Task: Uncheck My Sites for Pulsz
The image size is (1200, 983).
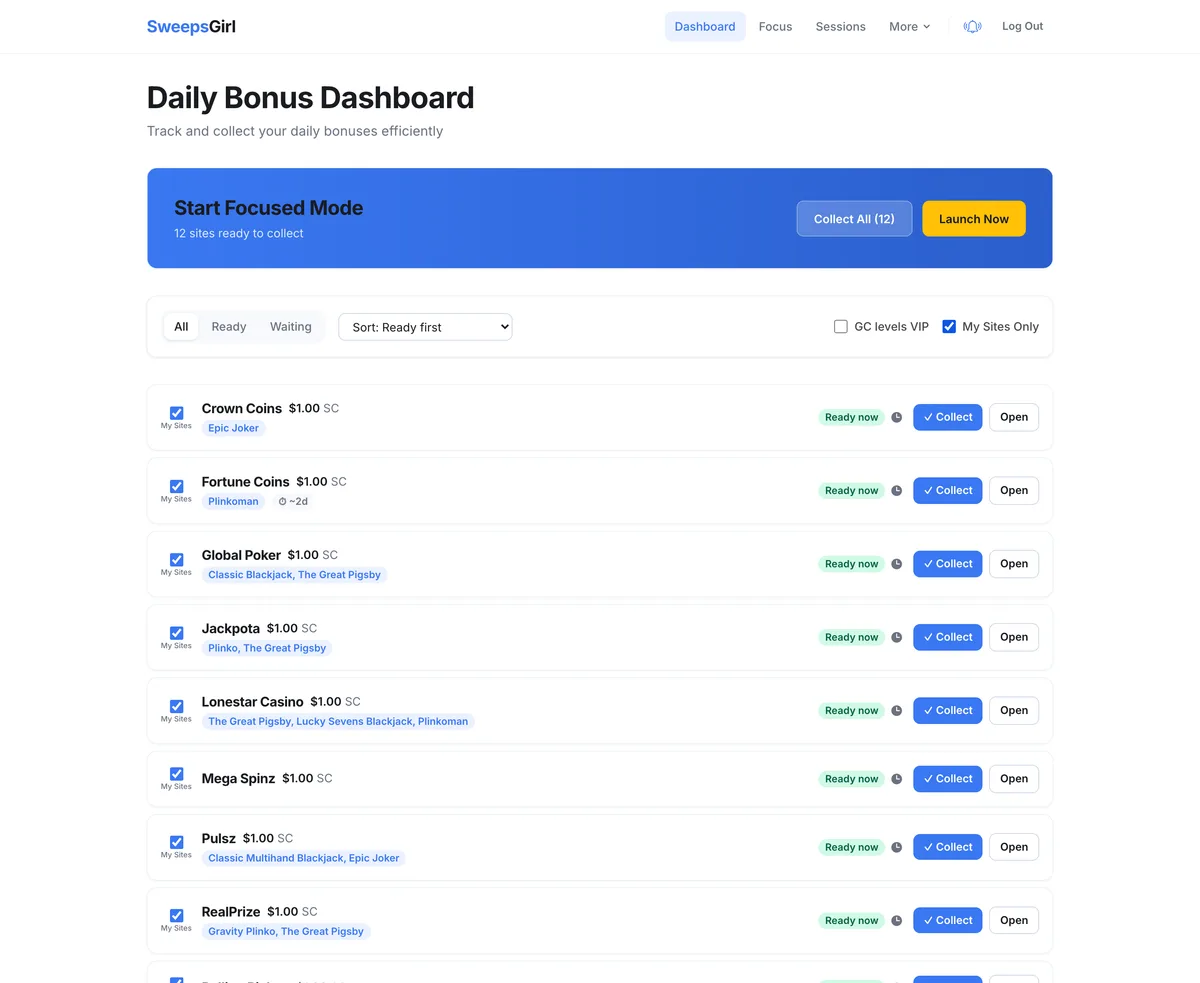Action: click(177, 842)
